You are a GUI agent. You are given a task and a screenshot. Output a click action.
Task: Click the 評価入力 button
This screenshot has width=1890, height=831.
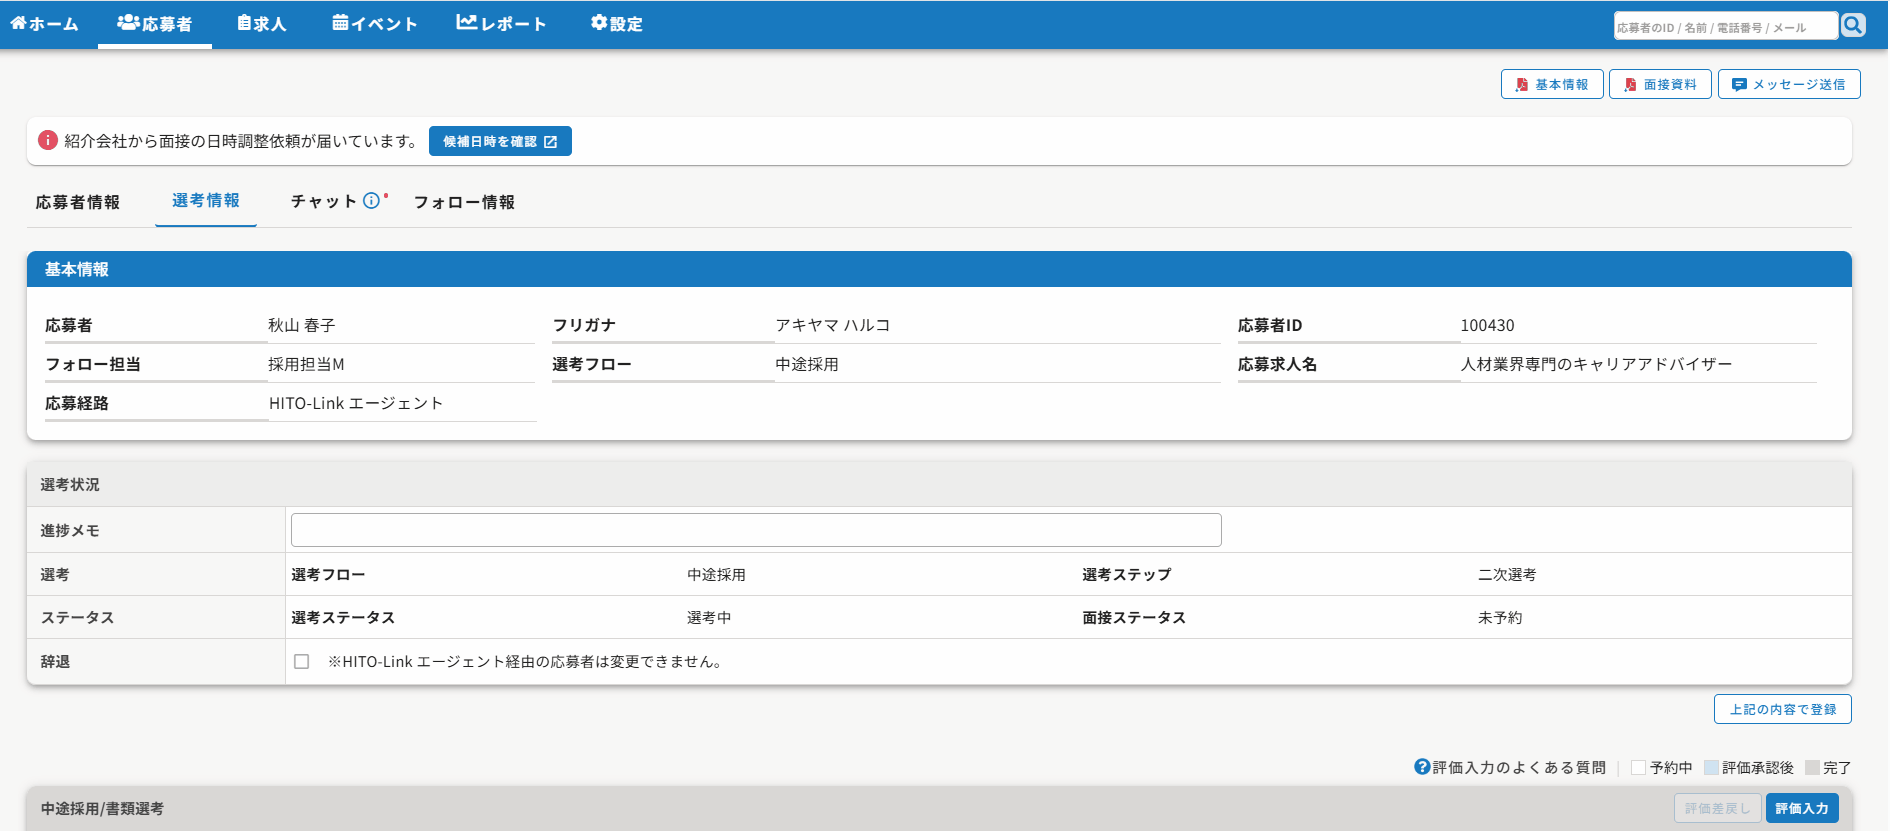pos(1802,808)
